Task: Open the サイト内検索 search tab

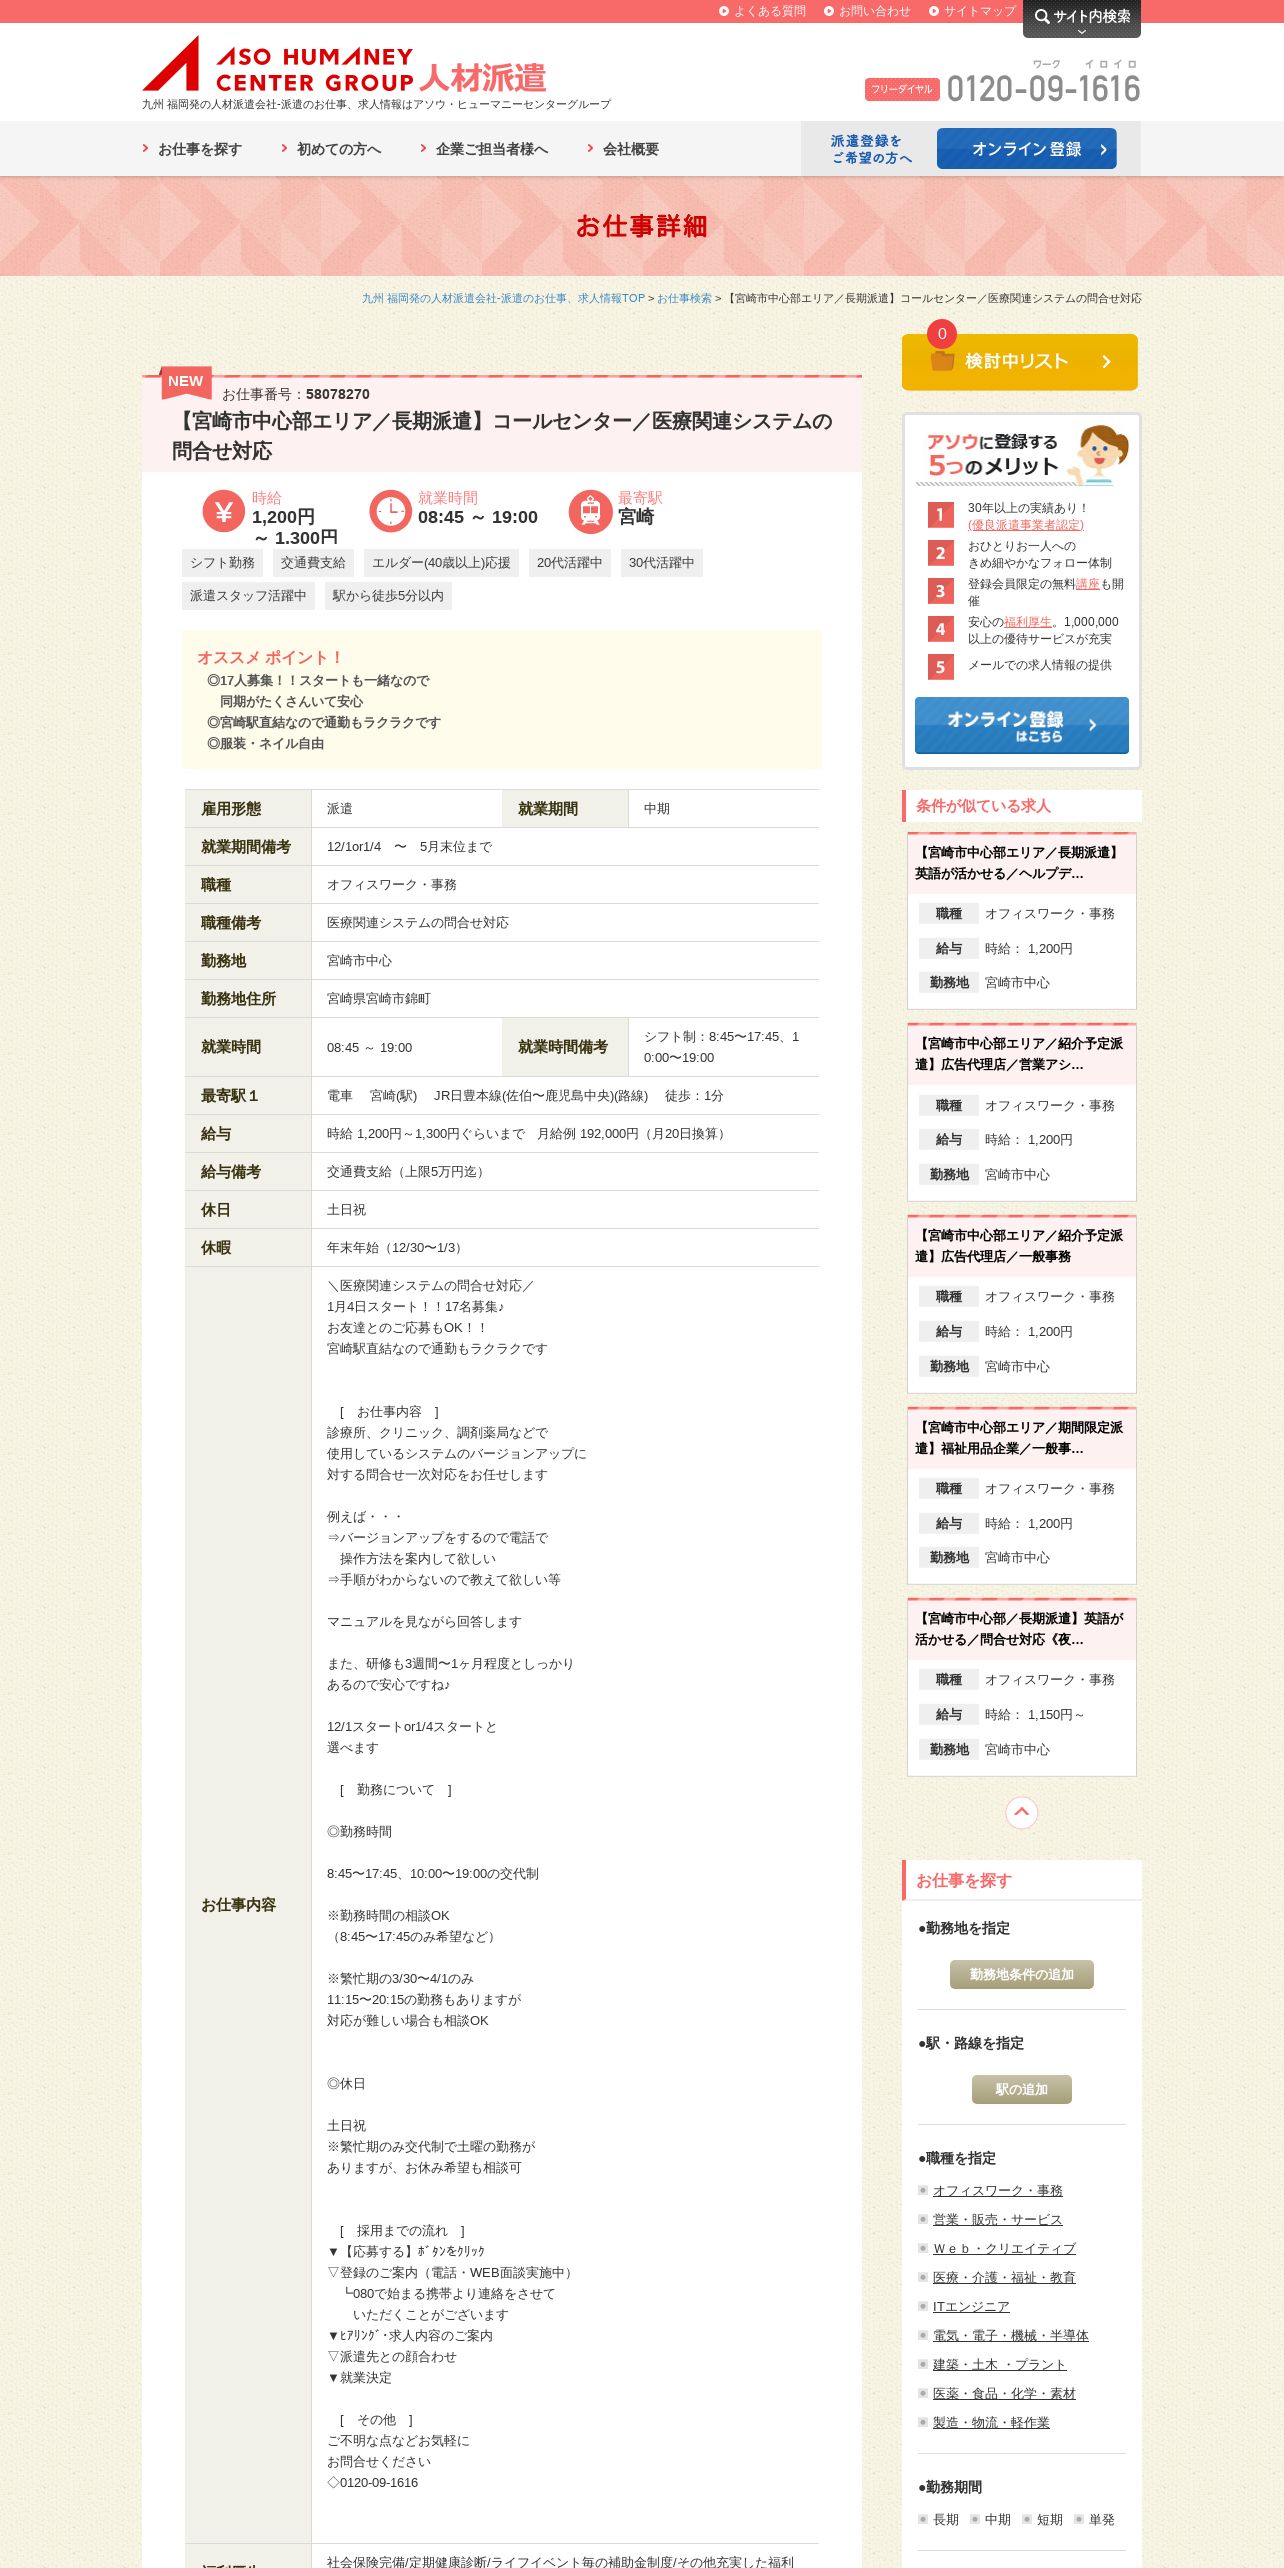Action: (1082, 18)
